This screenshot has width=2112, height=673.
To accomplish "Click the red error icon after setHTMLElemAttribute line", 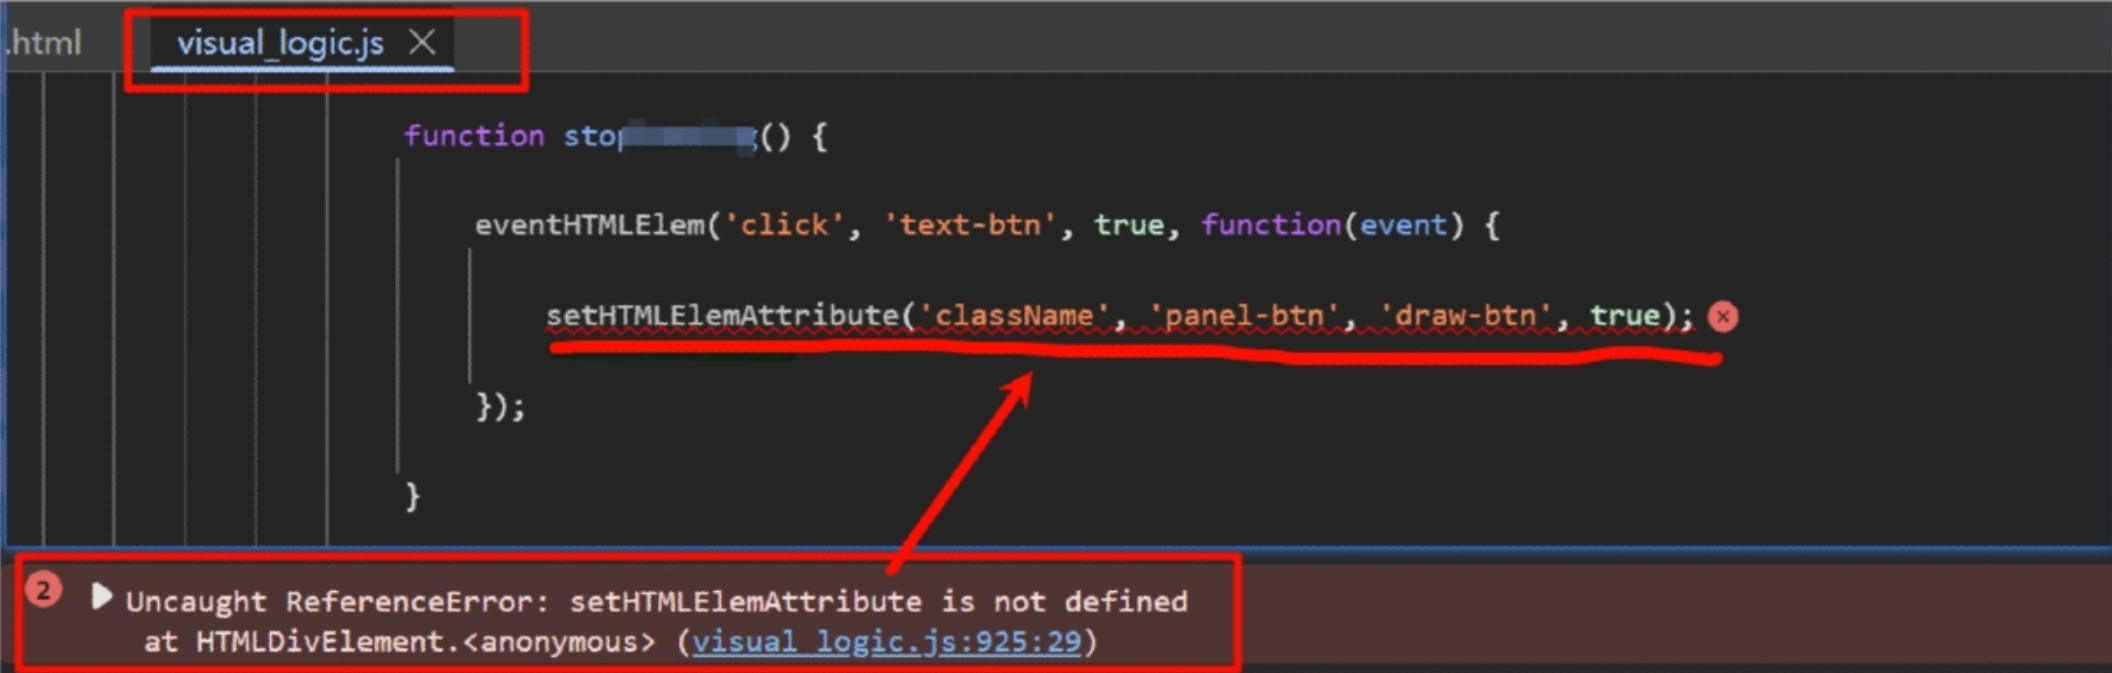I will click(1722, 317).
